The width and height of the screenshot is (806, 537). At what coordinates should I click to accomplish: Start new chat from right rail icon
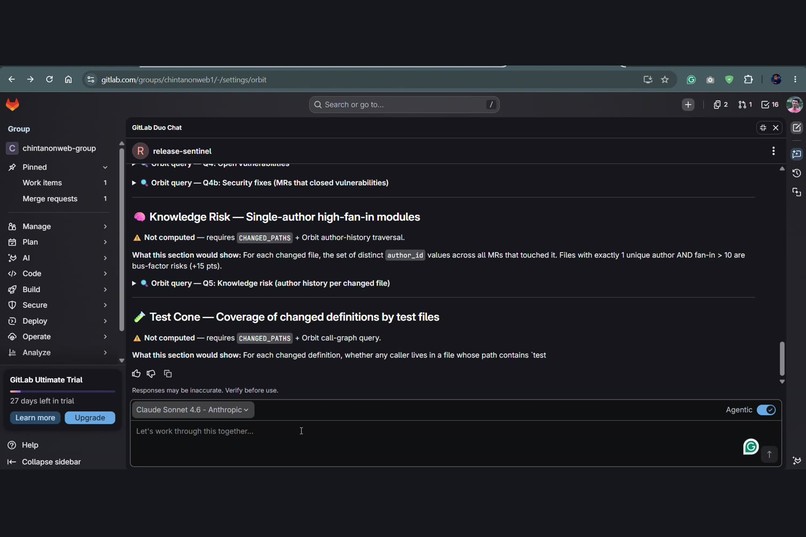tap(796, 128)
